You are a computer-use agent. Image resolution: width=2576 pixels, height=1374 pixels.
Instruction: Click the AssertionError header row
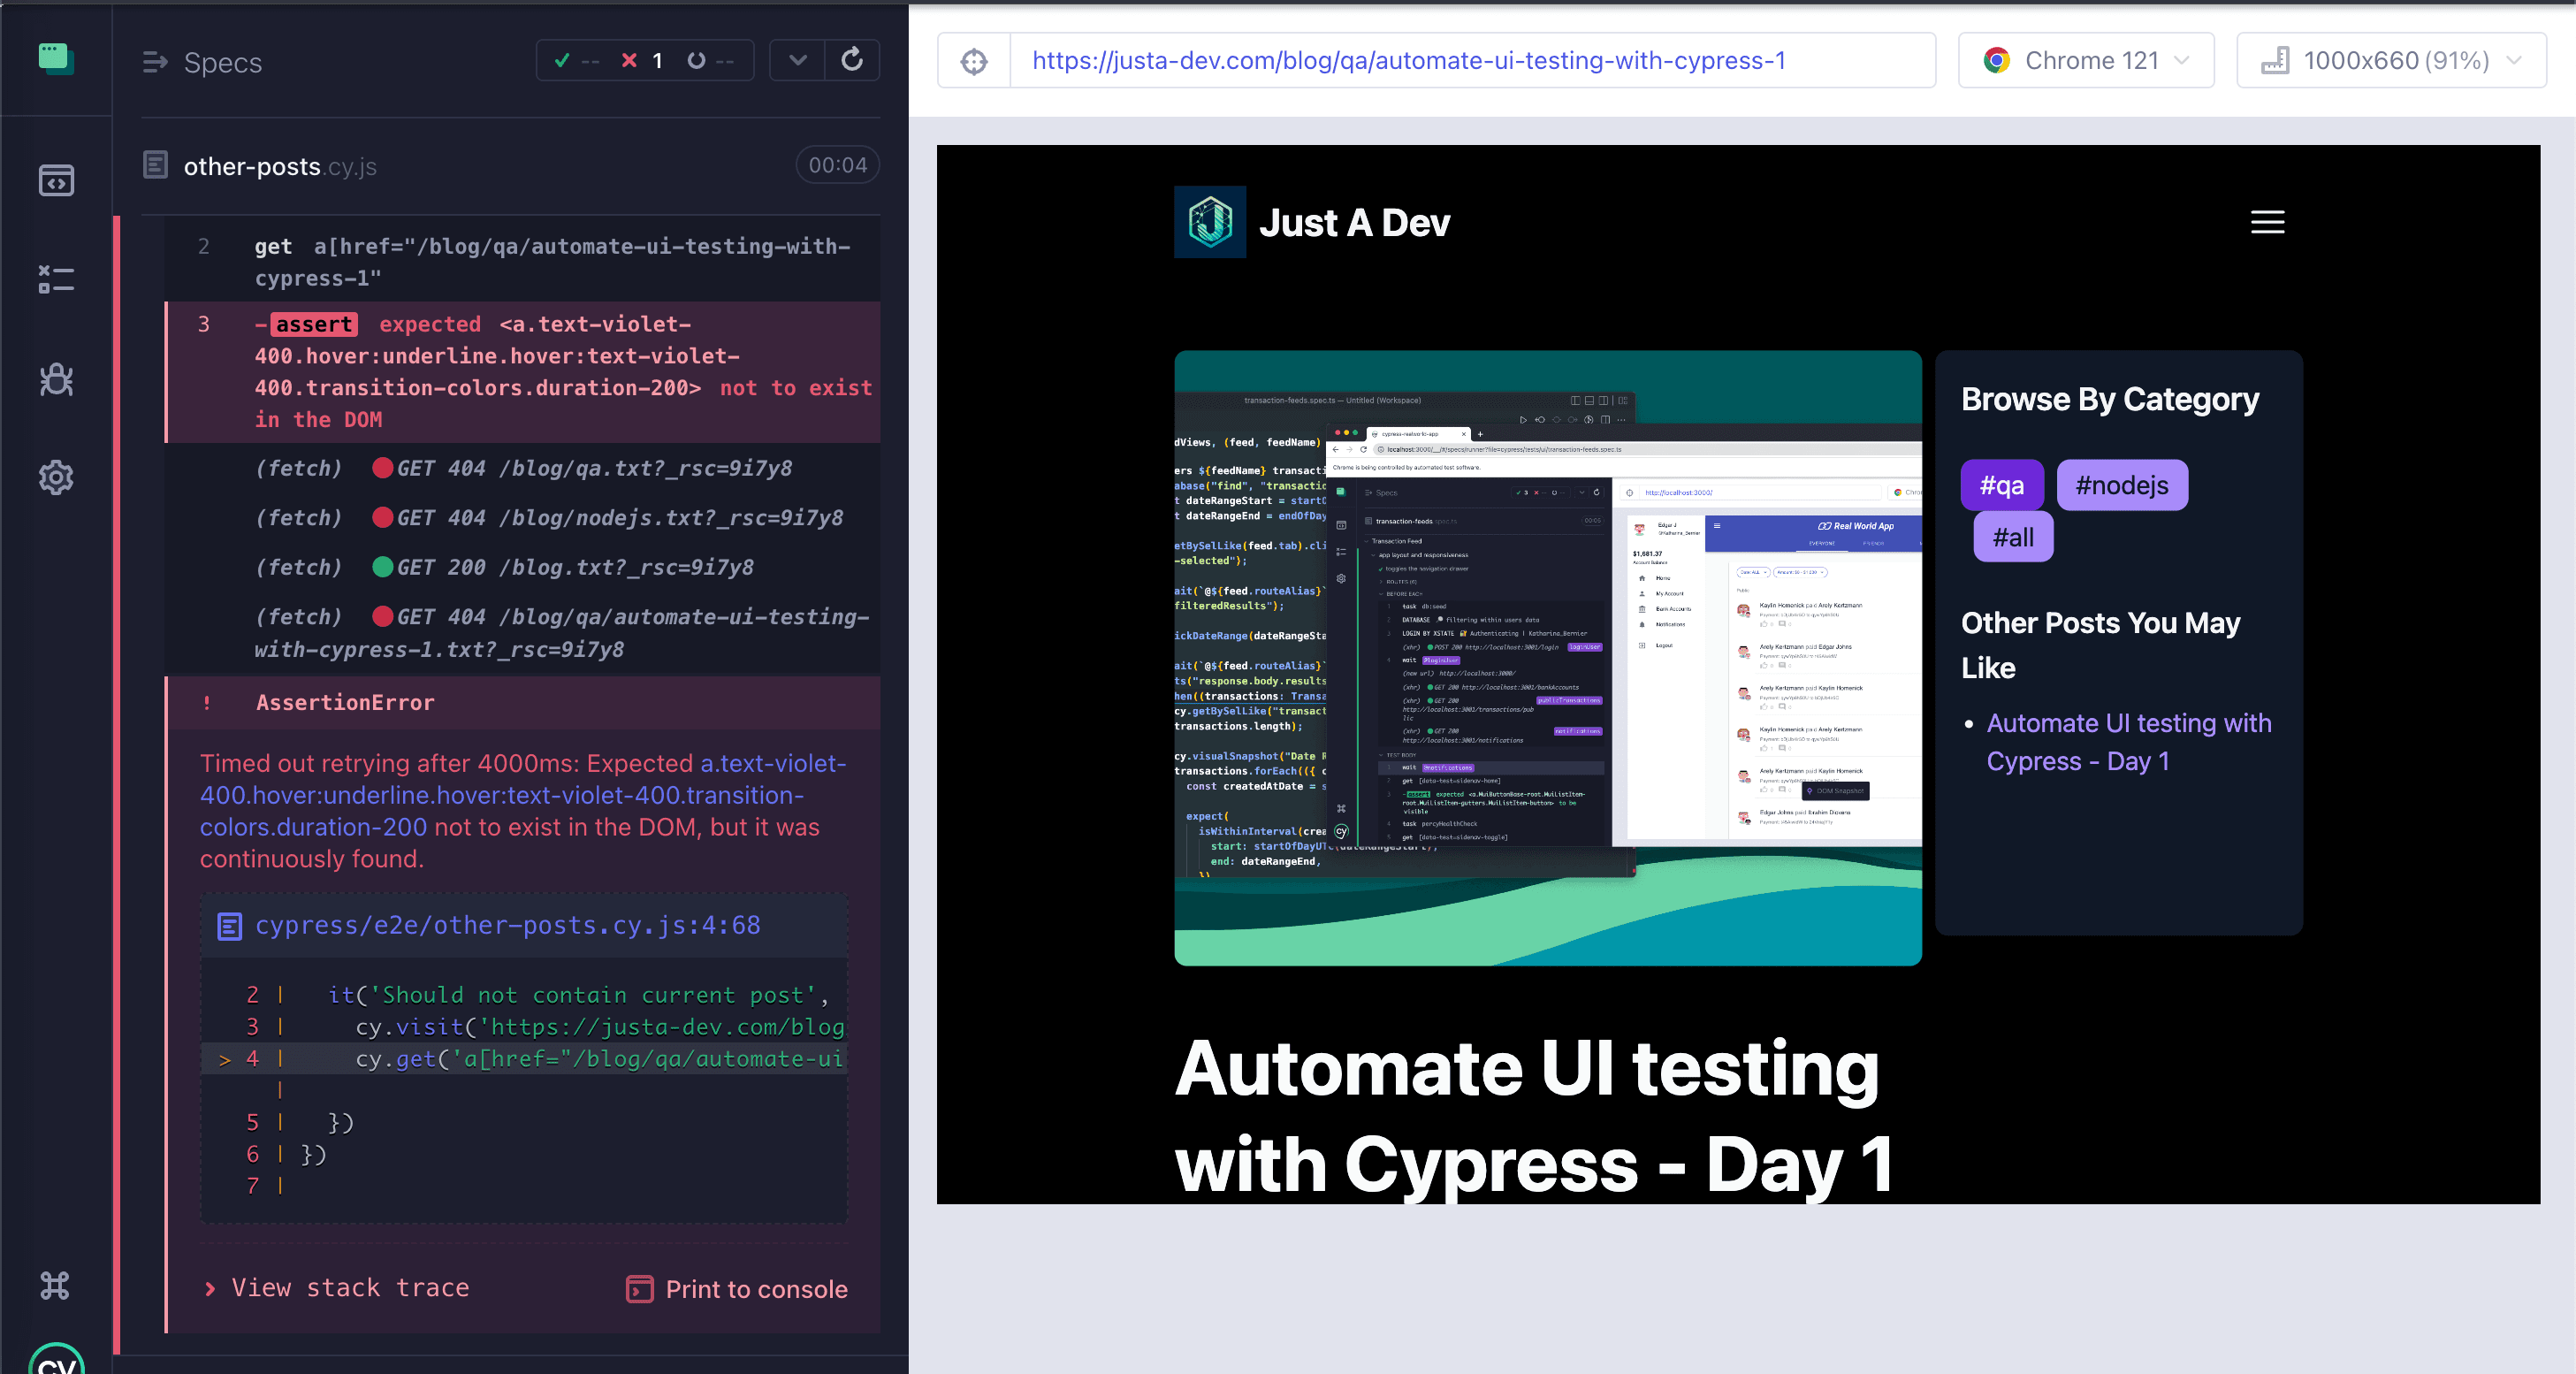click(522, 703)
